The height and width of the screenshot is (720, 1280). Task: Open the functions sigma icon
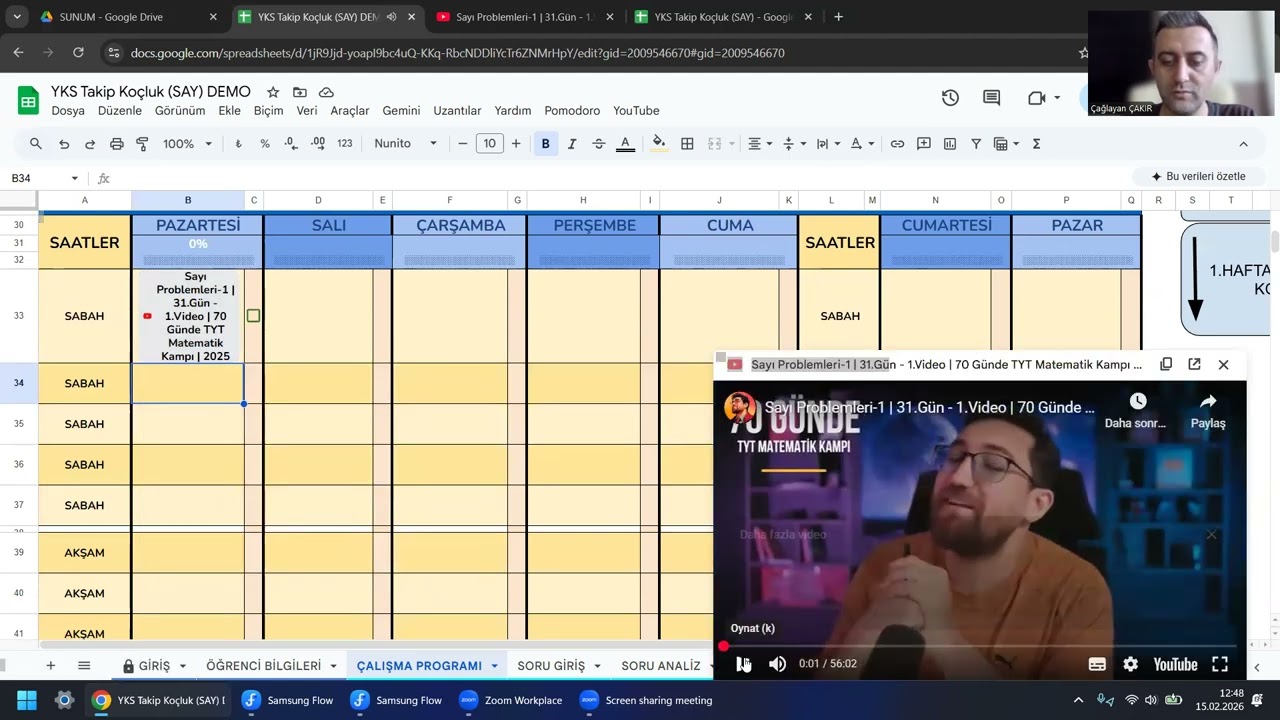1036,144
